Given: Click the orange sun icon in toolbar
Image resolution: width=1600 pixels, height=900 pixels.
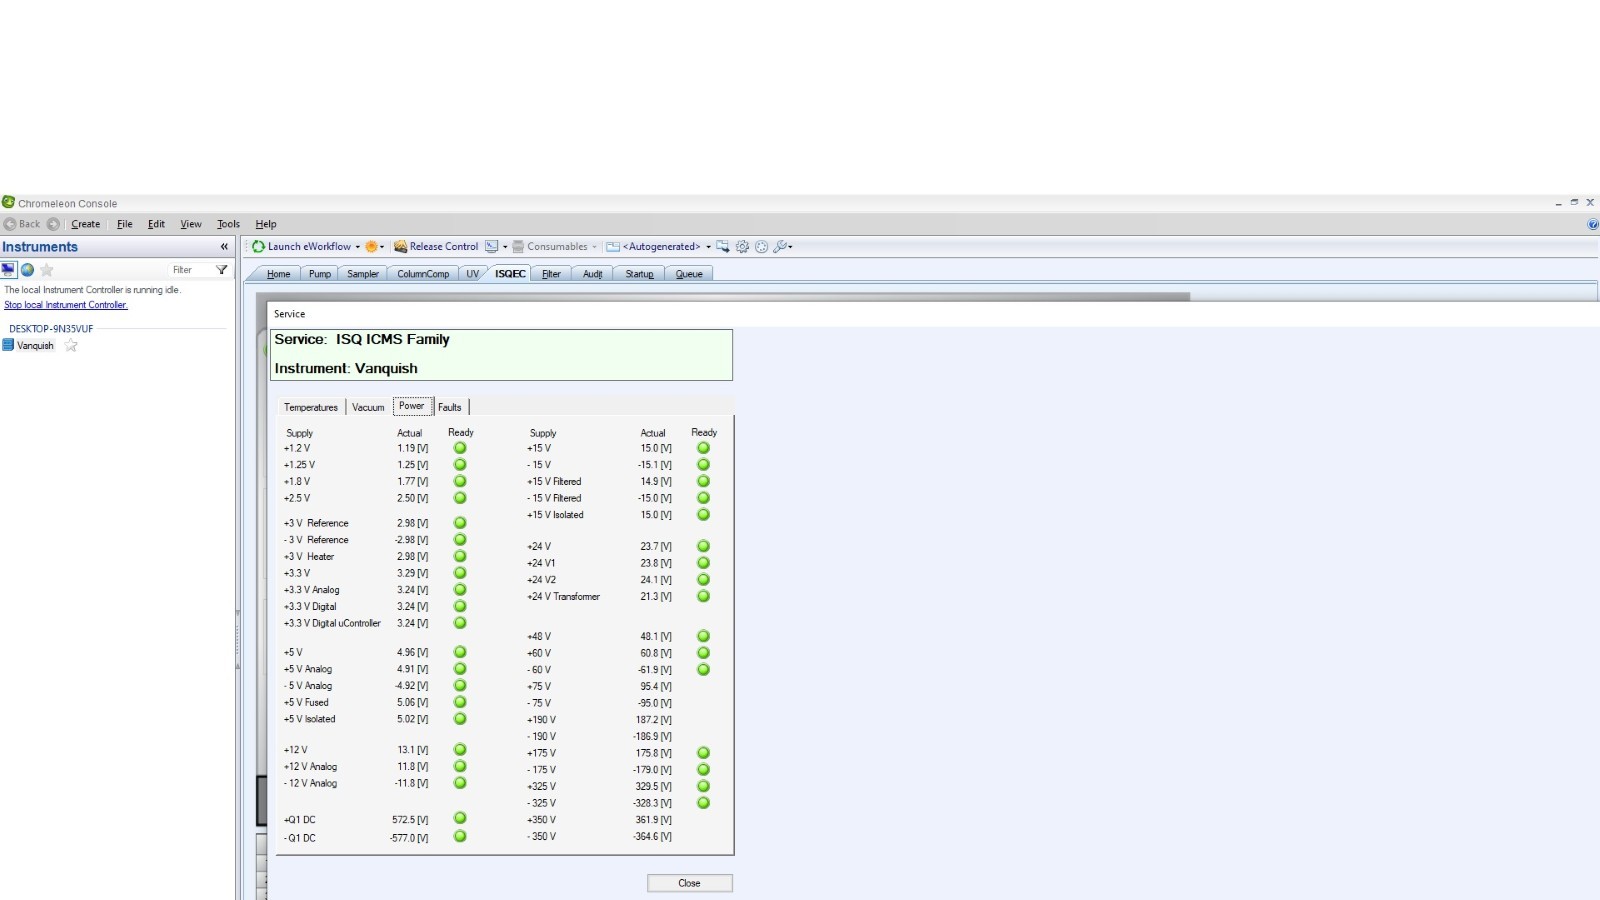Looking at the screenshot, I should 371,247.
